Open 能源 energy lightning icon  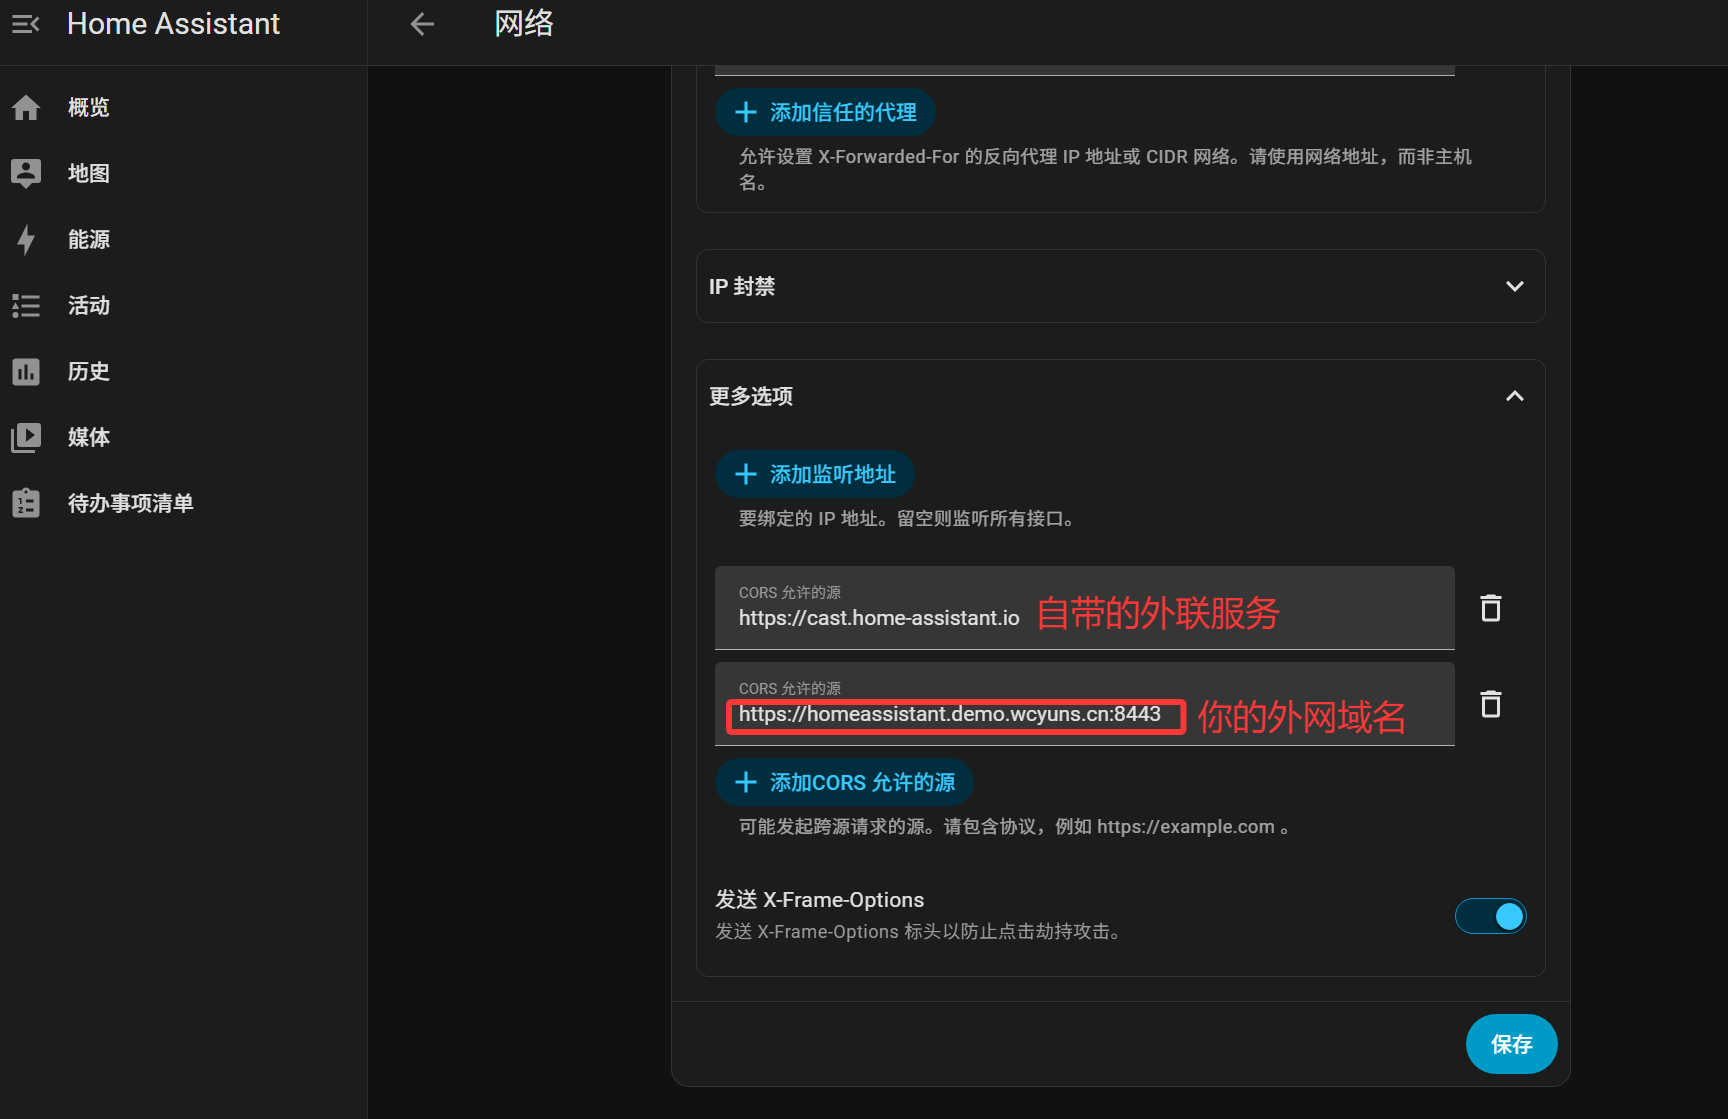click(x=26, y=239)
